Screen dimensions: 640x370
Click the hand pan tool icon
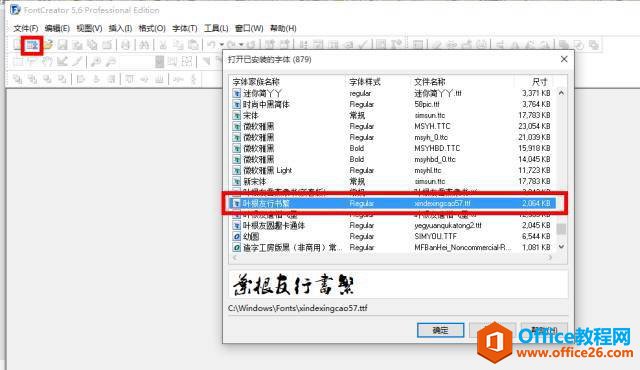pyautogui.click(x=47, y=62)
